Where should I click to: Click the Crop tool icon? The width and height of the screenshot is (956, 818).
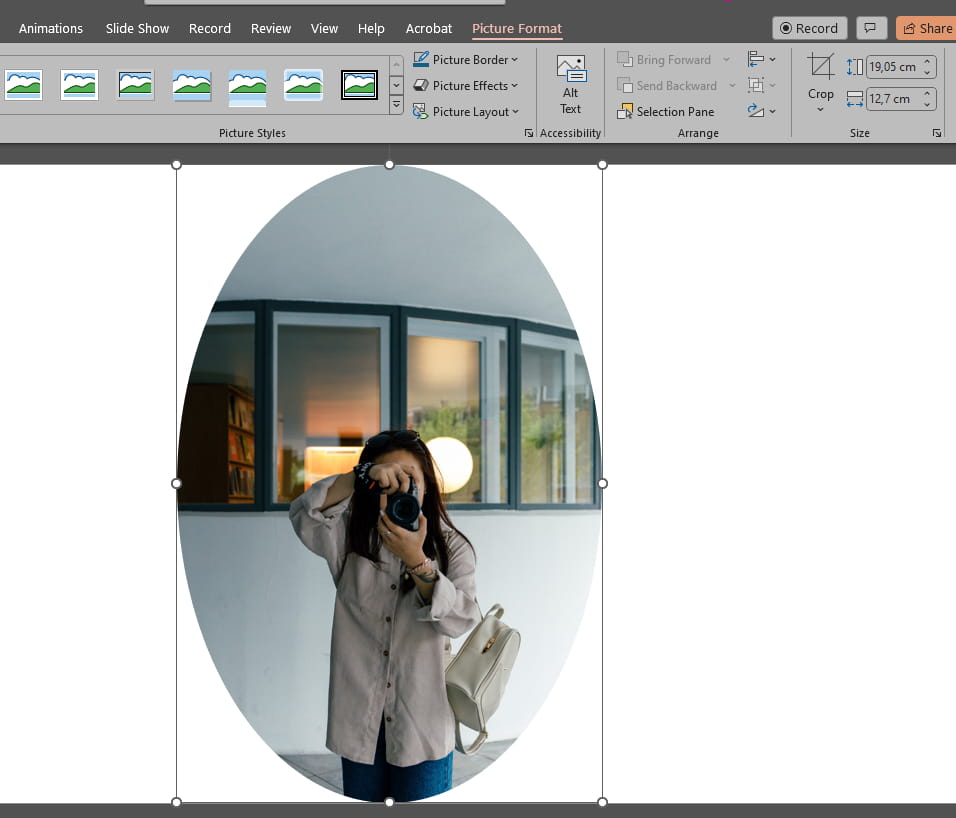(821, 67)
